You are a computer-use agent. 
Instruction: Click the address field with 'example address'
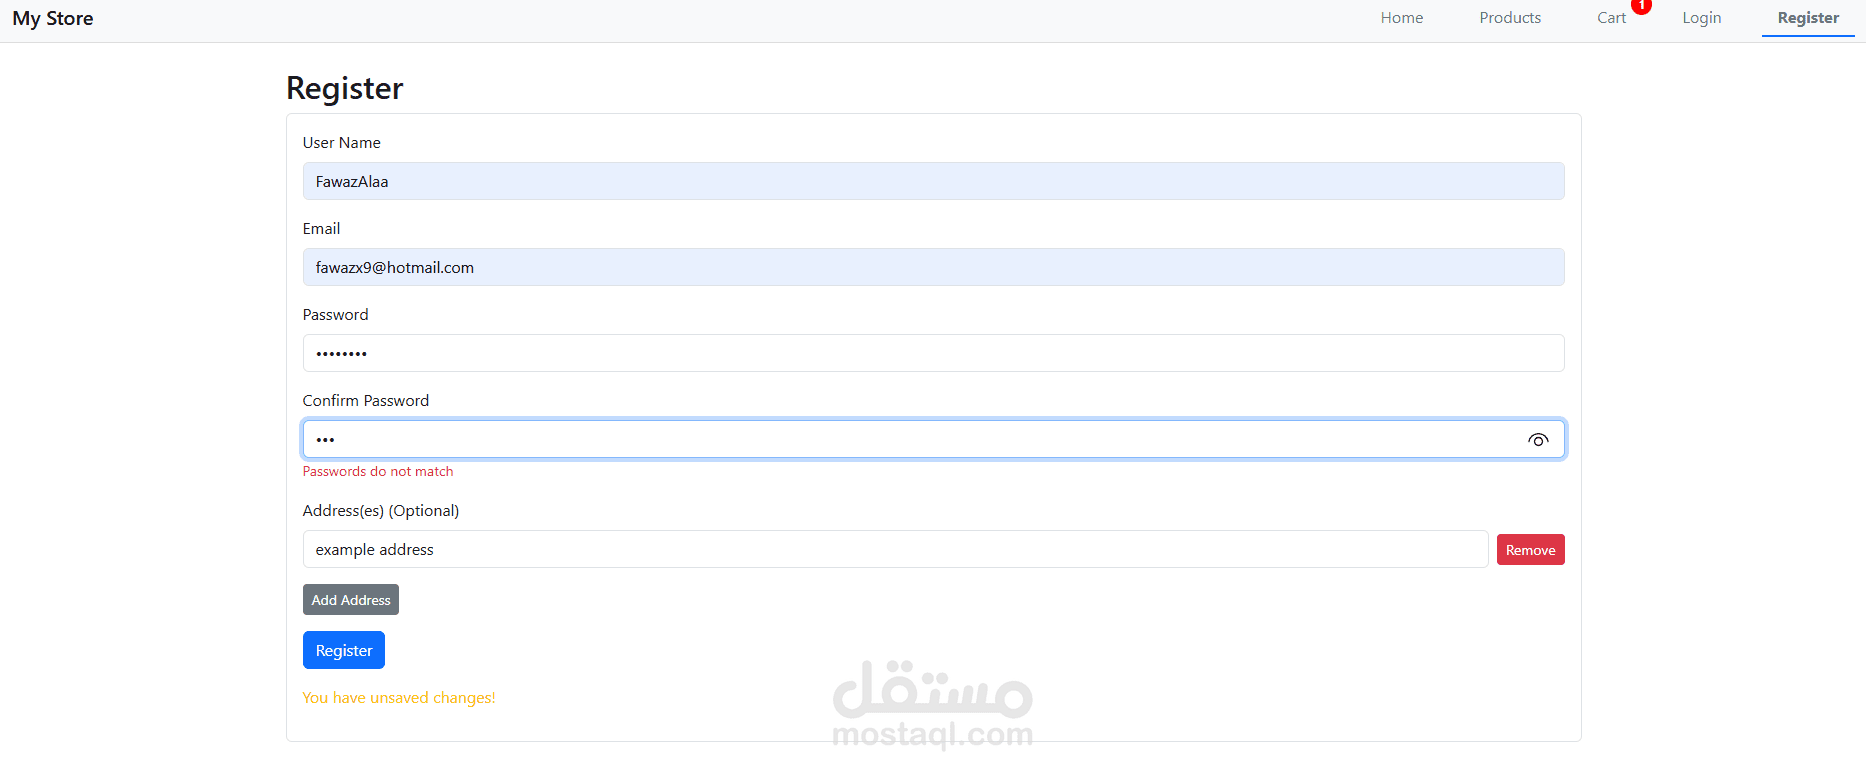click(895, 549)
